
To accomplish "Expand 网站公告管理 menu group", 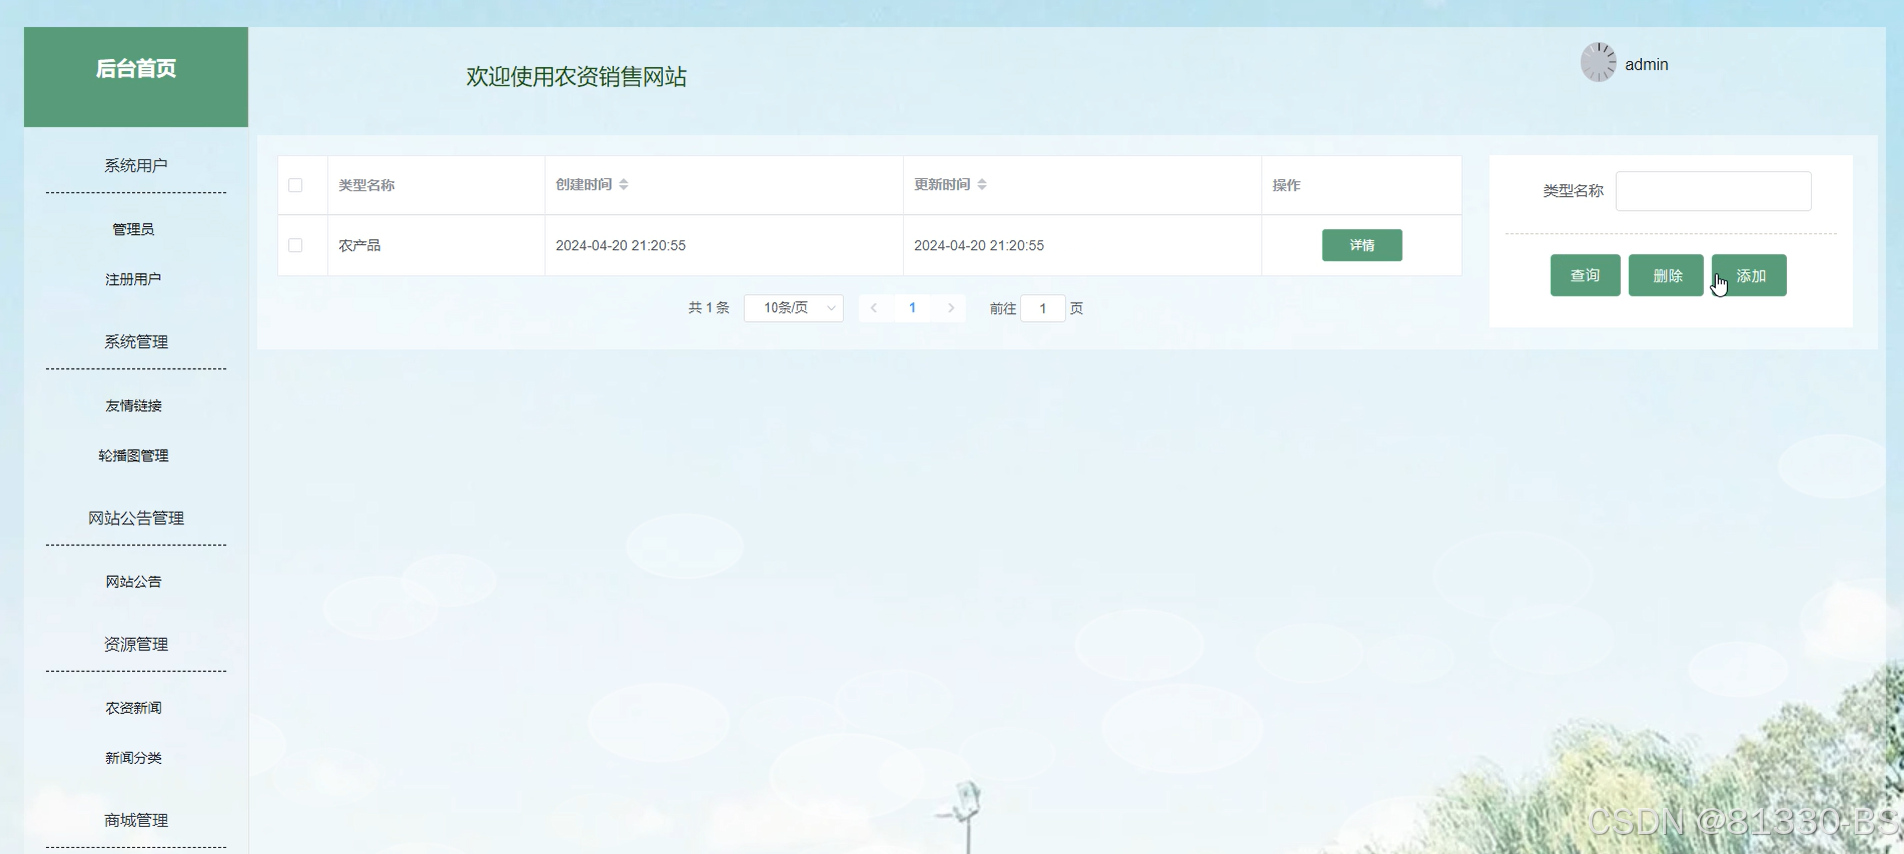I will [136, 518].
